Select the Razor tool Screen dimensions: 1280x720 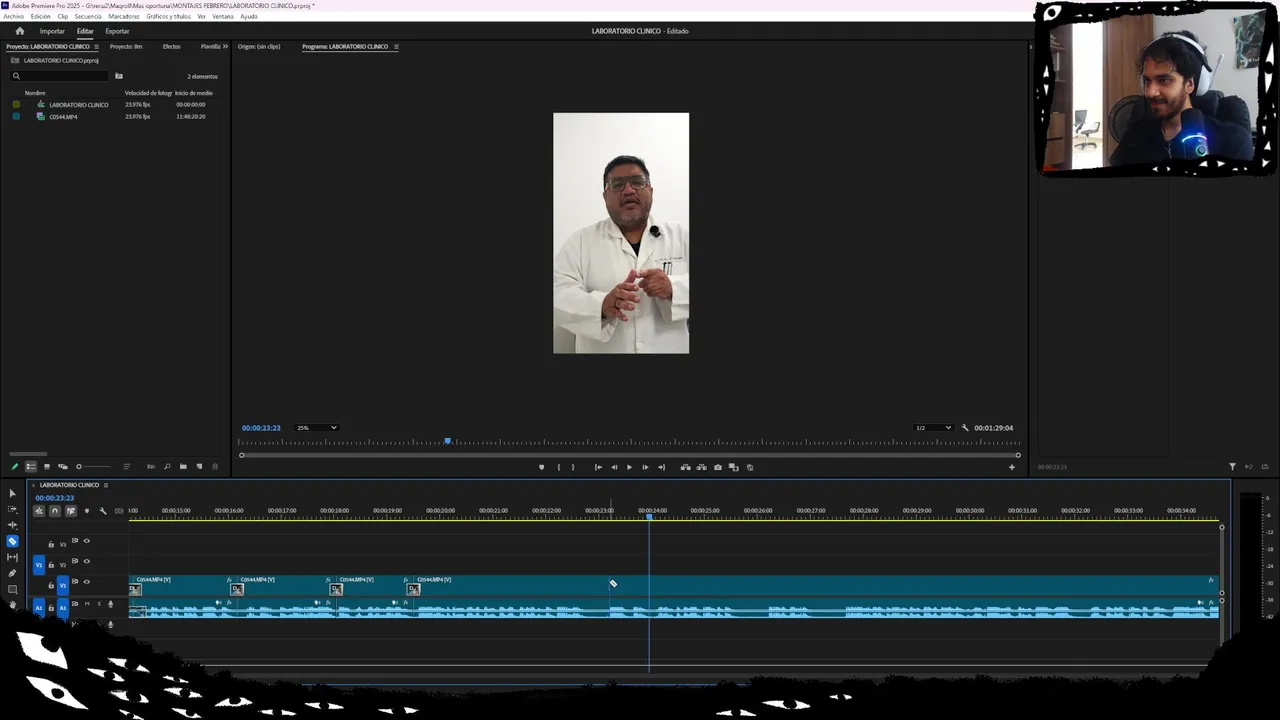(12, 541)
